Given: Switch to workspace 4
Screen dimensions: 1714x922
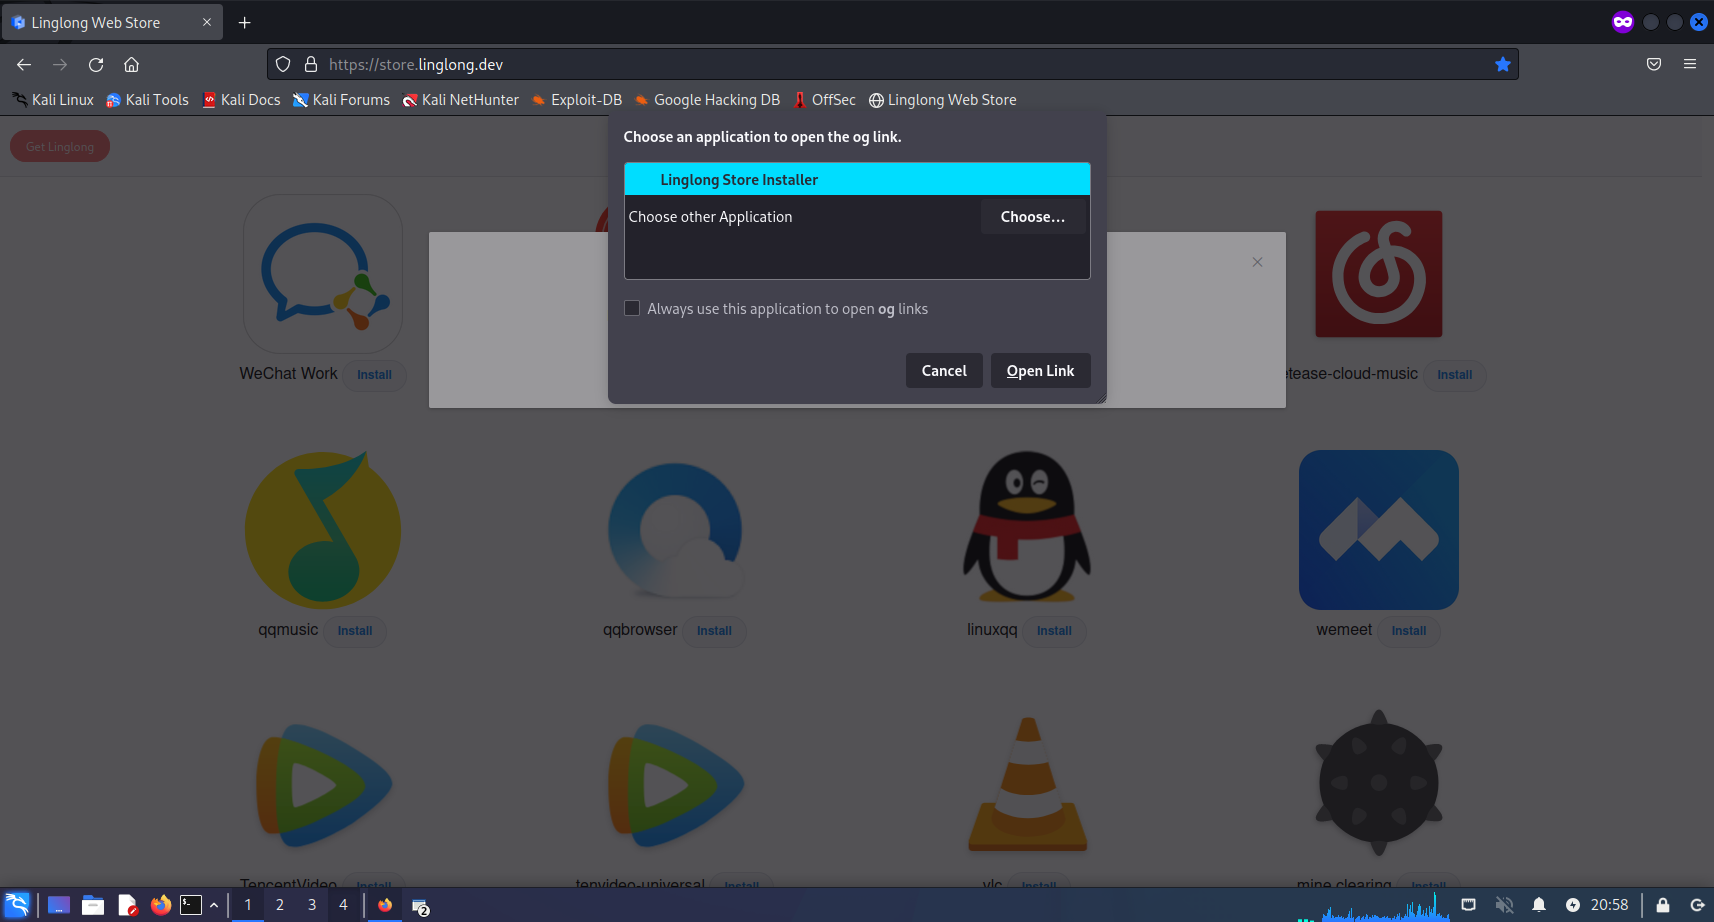Looking at the screenshot, I should 343,905.
